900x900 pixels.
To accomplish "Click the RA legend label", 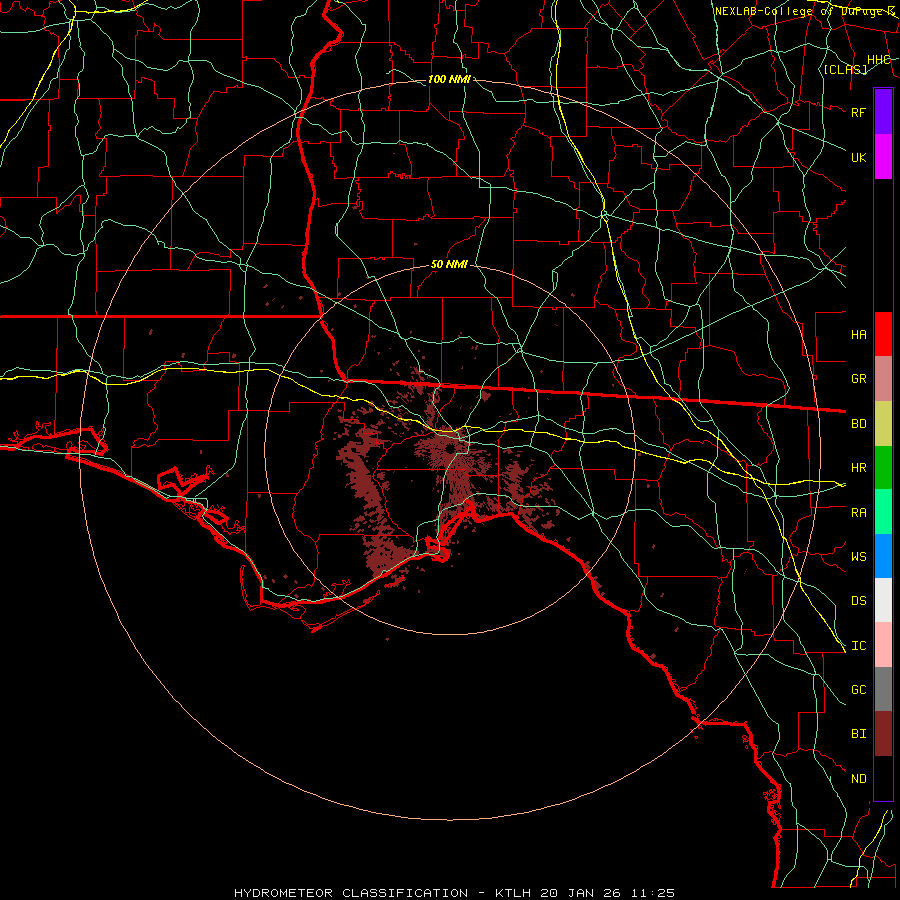I will (858, 513).
